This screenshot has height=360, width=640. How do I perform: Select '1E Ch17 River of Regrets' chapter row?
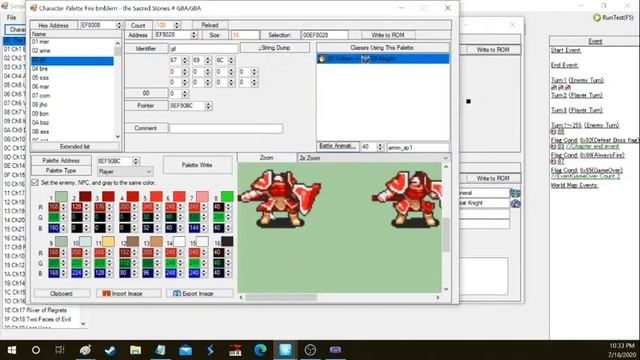(x=36, y=310)
